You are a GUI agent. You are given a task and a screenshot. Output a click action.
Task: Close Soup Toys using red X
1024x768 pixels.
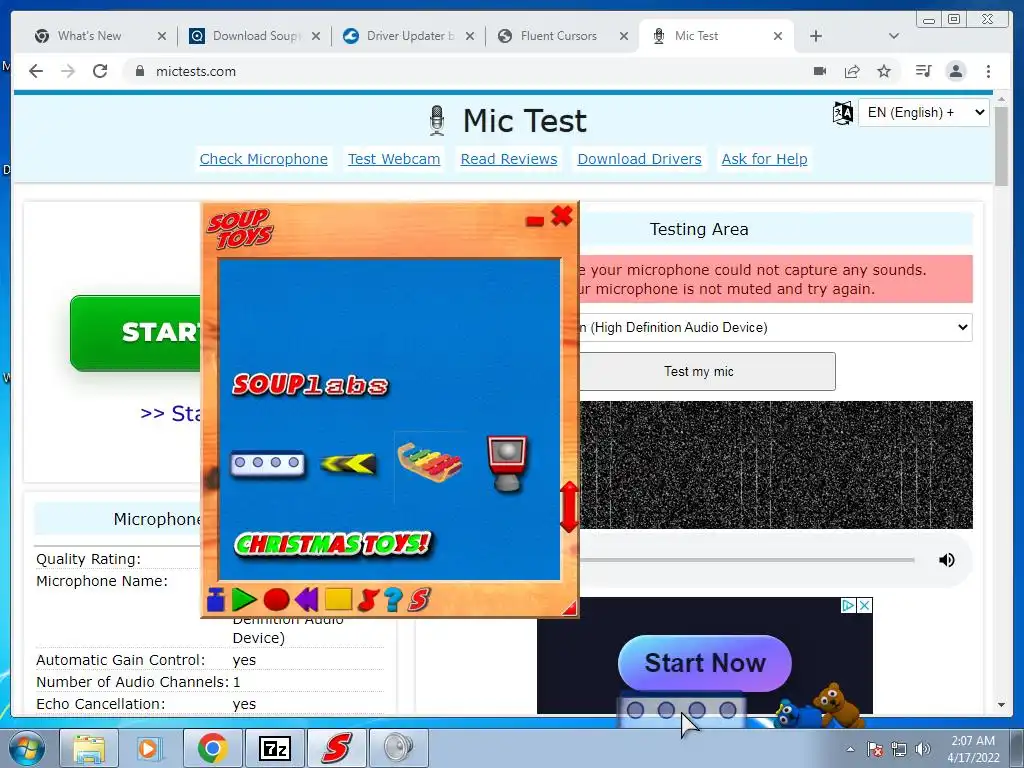pyautogui.click(x=562, y=216)
